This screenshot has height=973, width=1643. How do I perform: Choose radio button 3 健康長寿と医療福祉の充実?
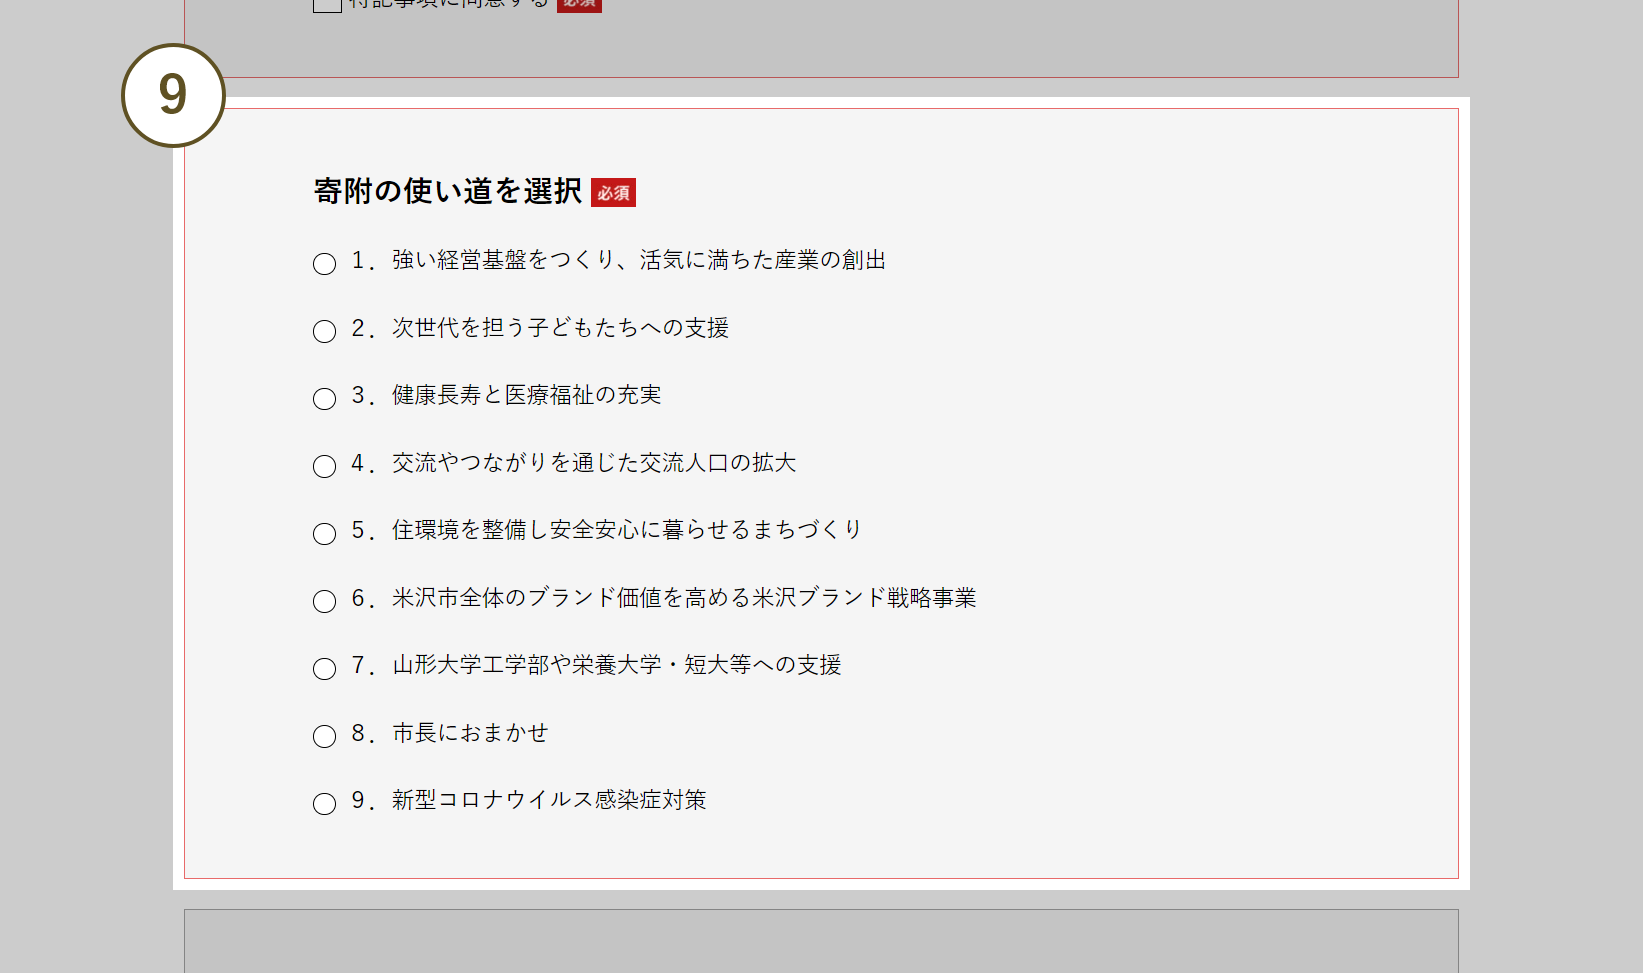tap(324, 399)
